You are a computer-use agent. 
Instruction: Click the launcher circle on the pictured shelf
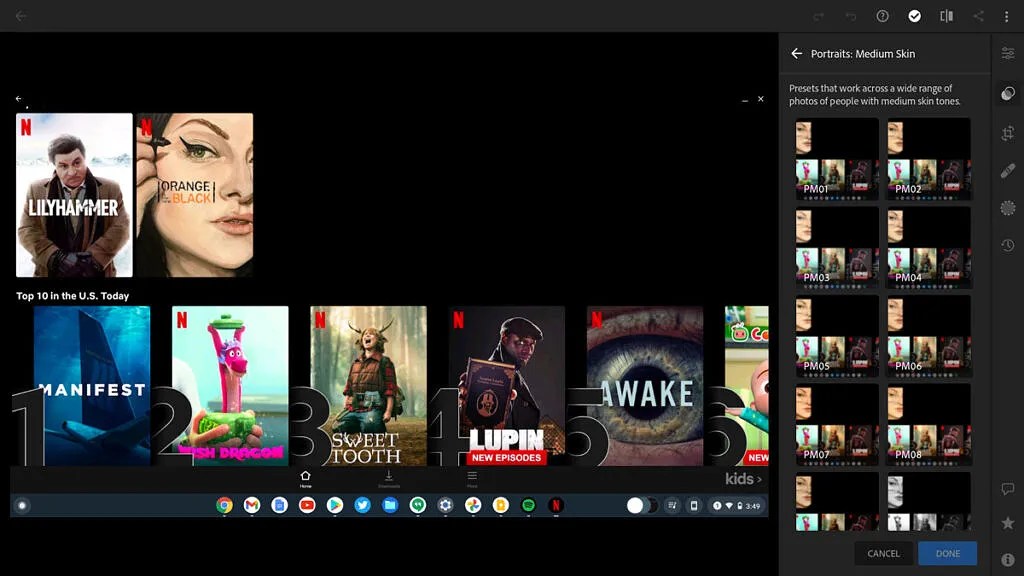click(22, 505)
